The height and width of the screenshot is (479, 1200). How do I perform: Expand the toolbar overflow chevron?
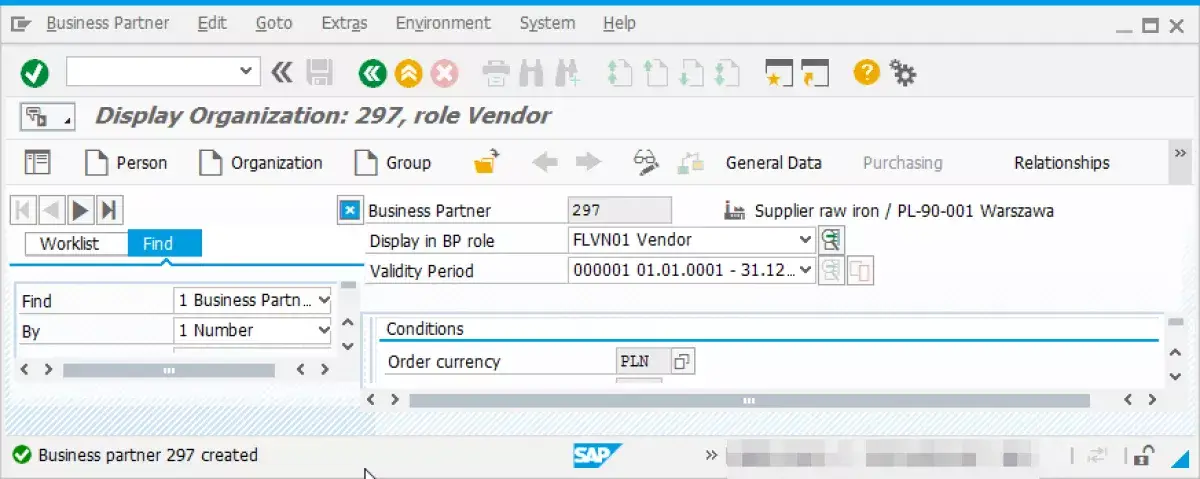1180,153
